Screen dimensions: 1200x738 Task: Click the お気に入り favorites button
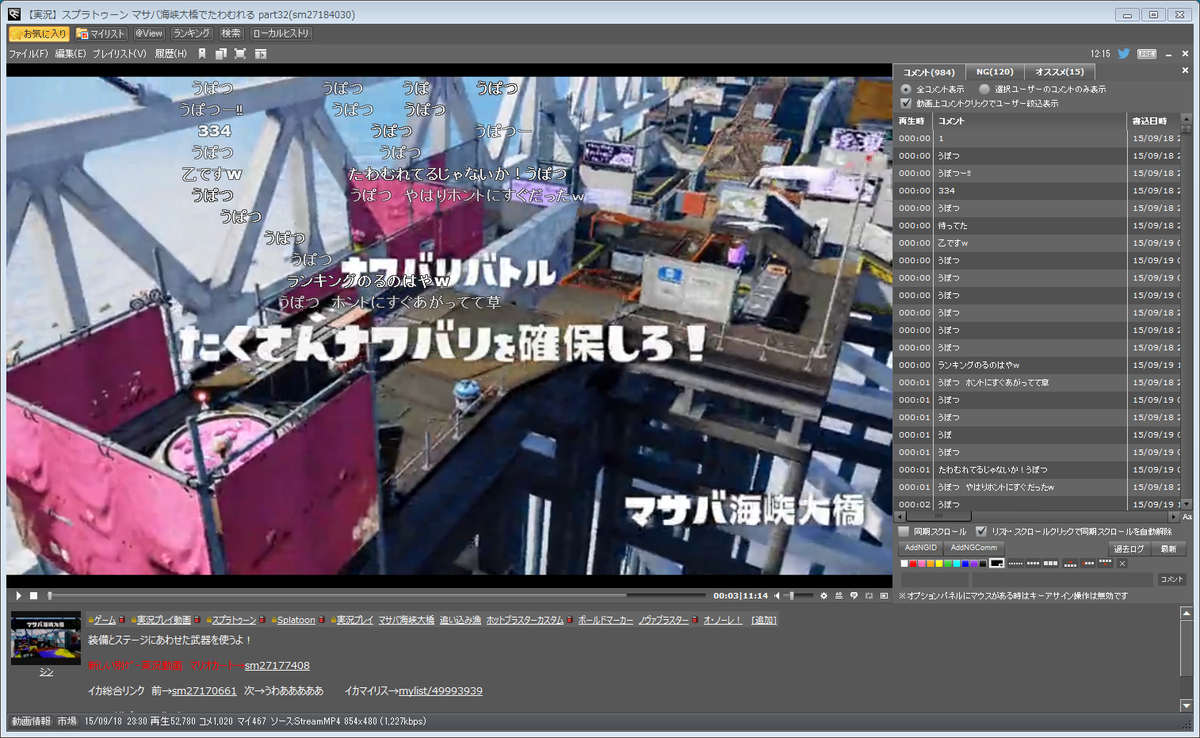pyautogui.click(x=38, y=33)
